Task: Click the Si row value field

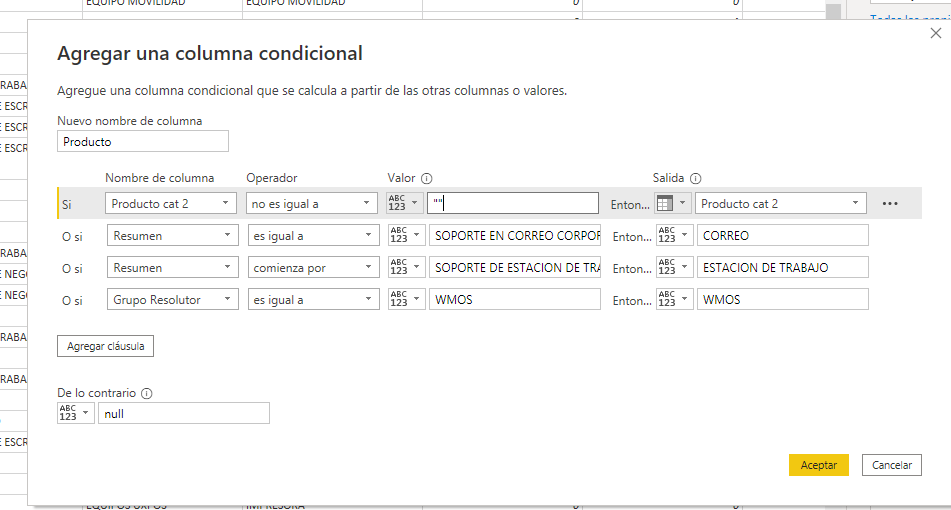Action: (x=513, y=203)
